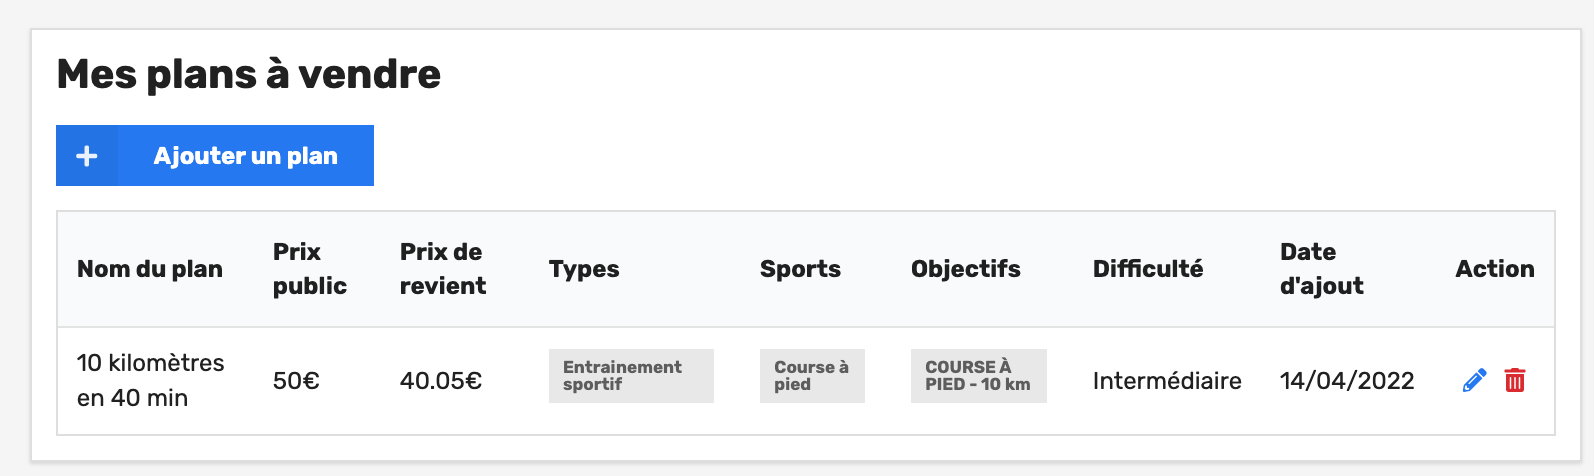Click the Mes plans à vendre heading
The width and height of the screenshot is (1594, 476).
249,74
